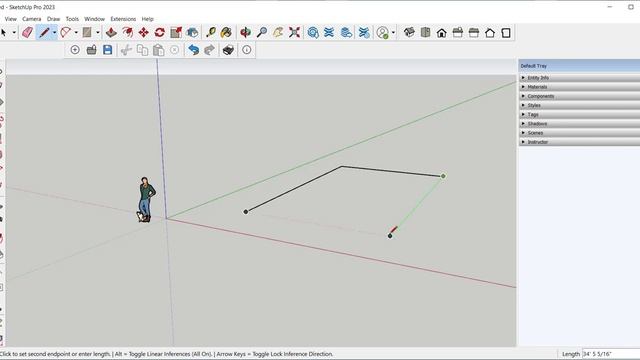Open the 3D Warehouse
Screen dimensions: 640x360
tap(313, 32)
